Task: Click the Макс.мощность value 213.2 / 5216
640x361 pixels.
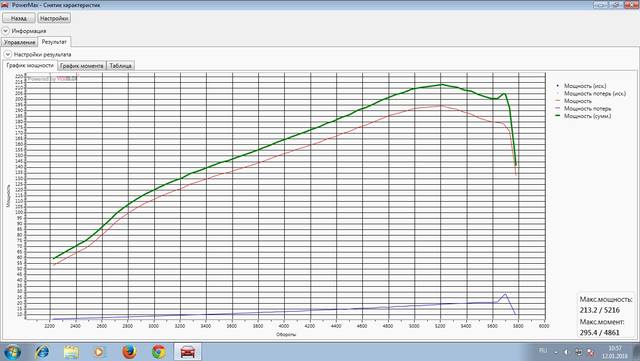Action: [x=600, y=310]
